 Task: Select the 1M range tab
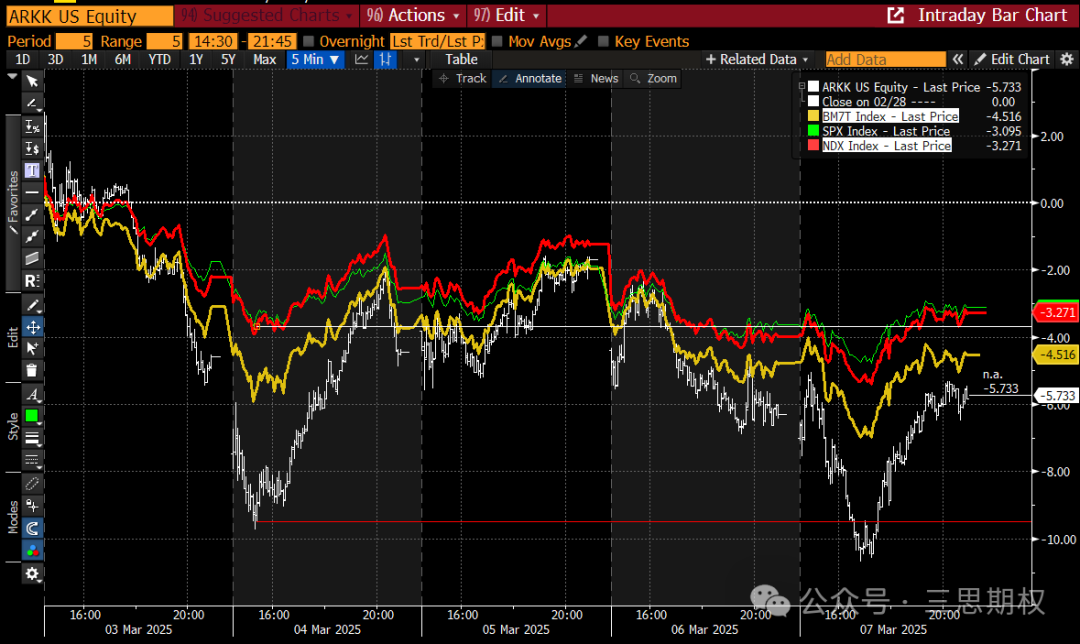pos(89,59)
